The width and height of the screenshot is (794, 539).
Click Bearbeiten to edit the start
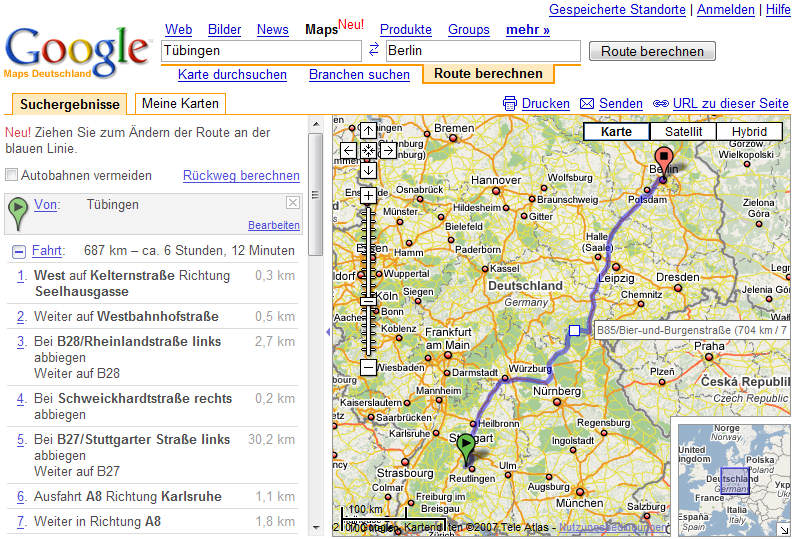pyautogui.click(x=273, y=225)
